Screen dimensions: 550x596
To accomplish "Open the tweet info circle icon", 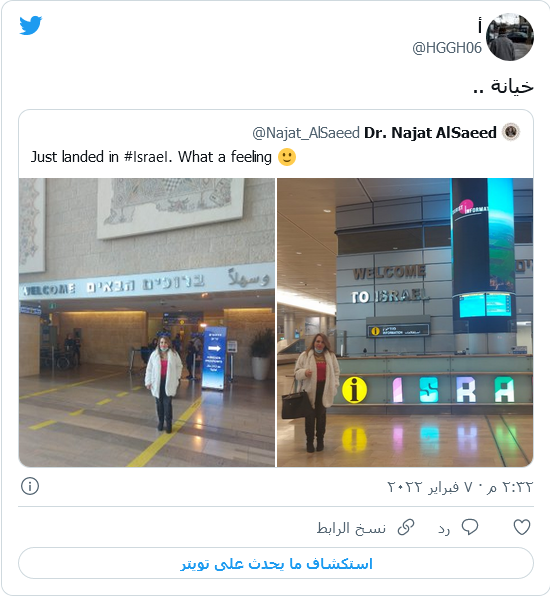I will coord(30,486).
